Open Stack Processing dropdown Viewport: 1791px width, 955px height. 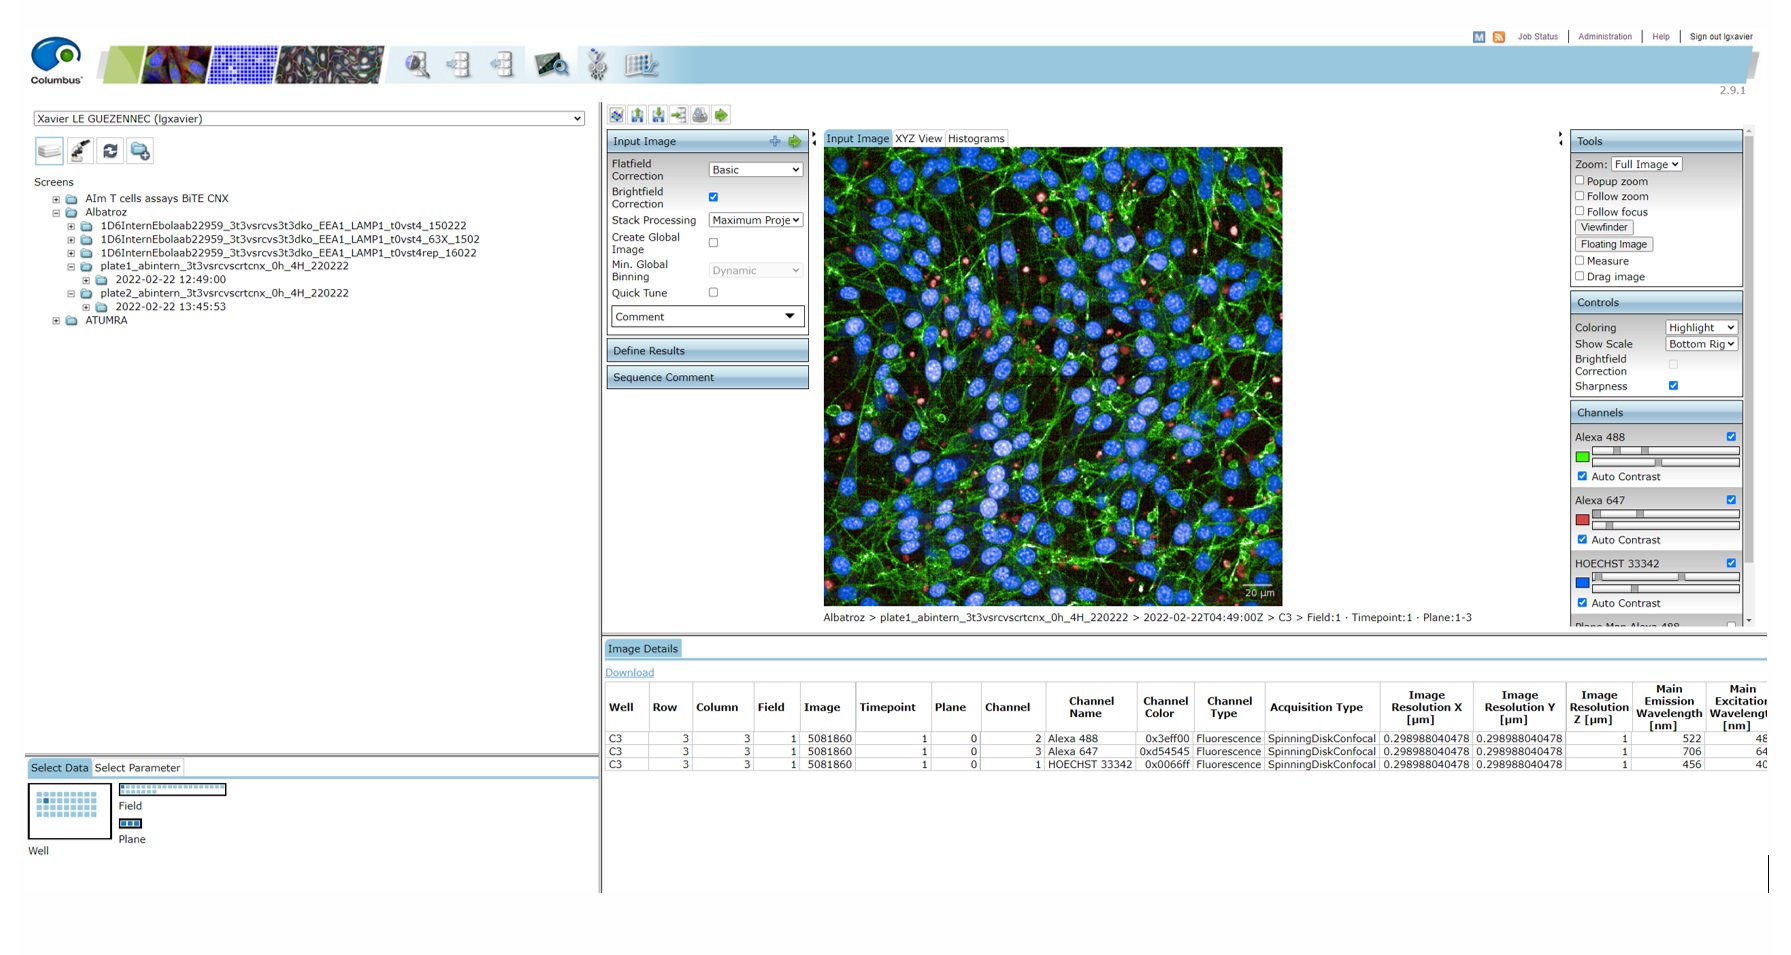755,220
